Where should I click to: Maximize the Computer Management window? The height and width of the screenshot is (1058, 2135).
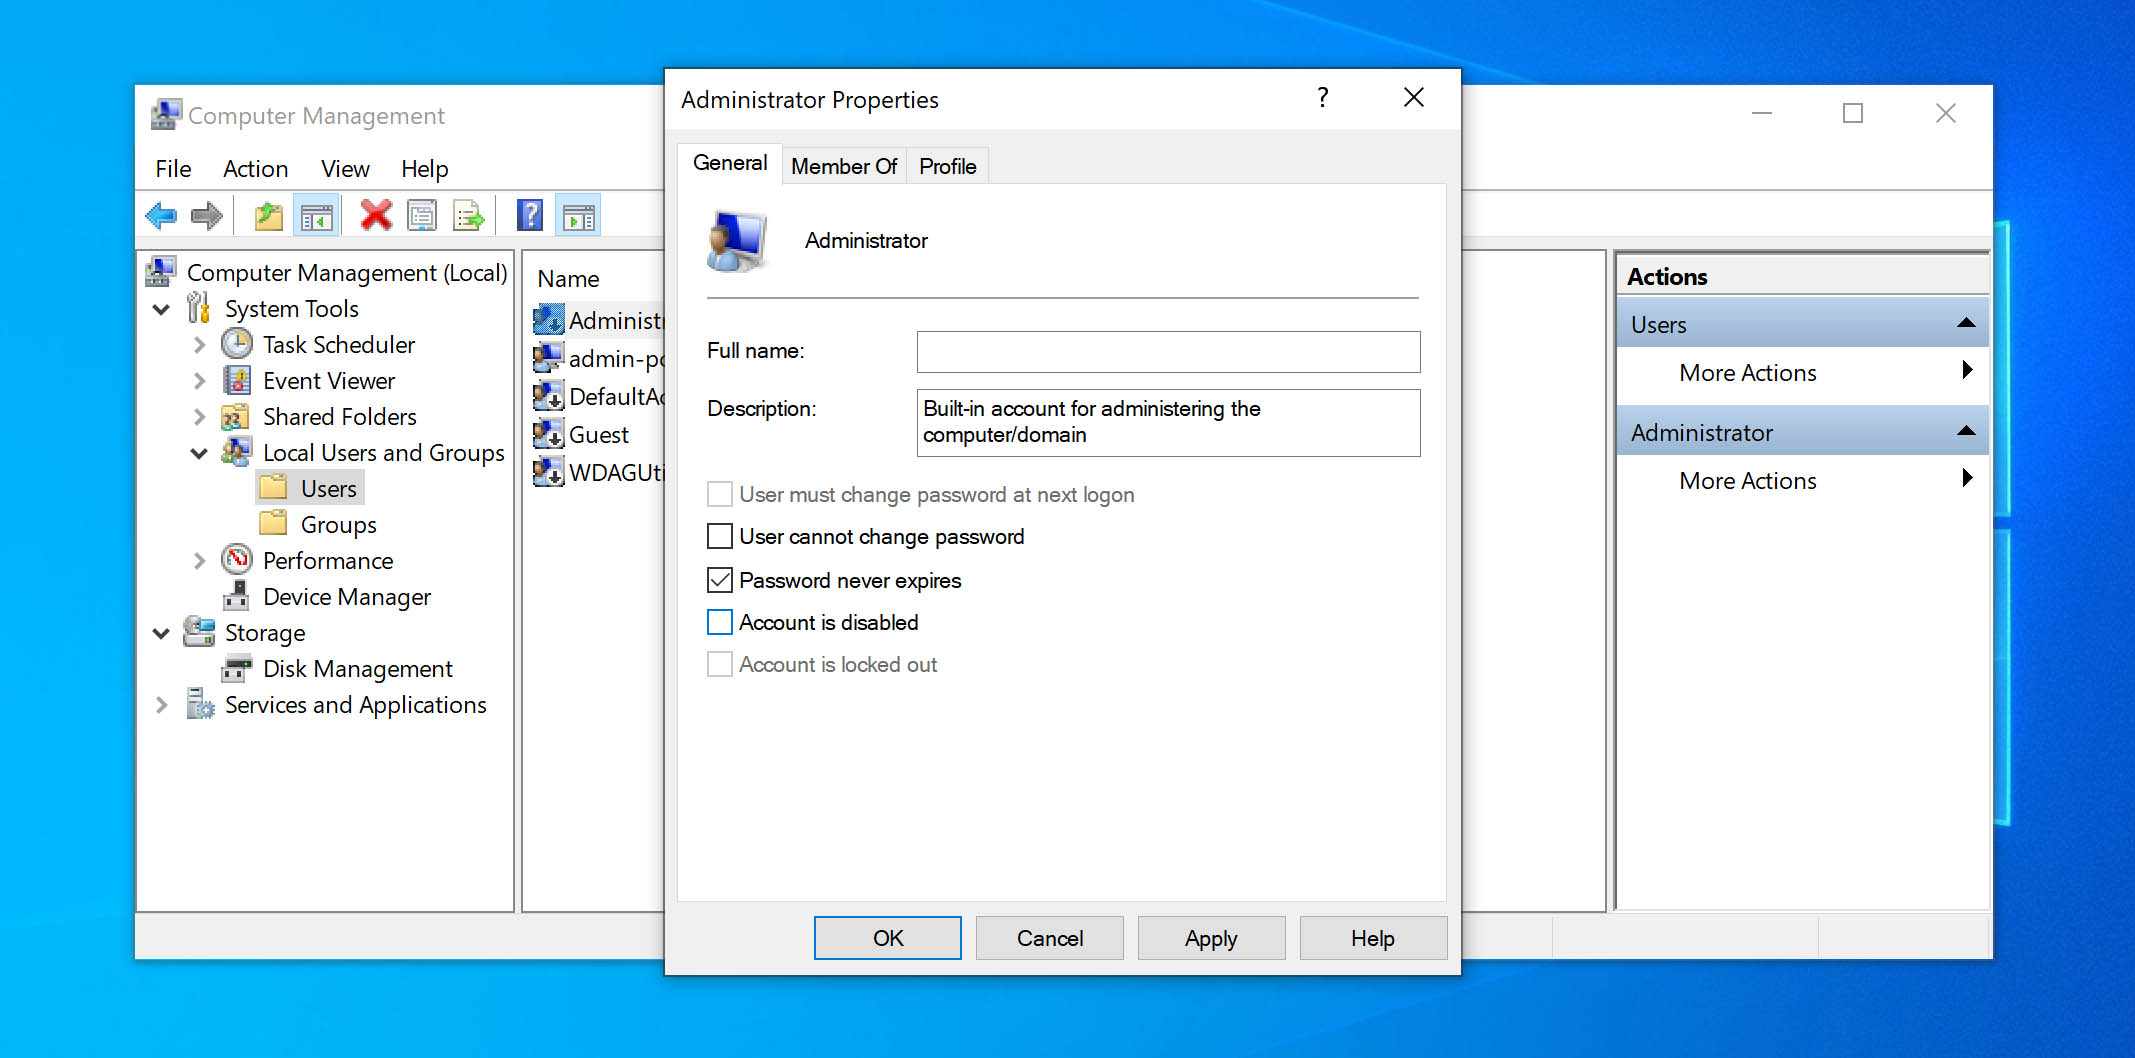coord(1853,114)
